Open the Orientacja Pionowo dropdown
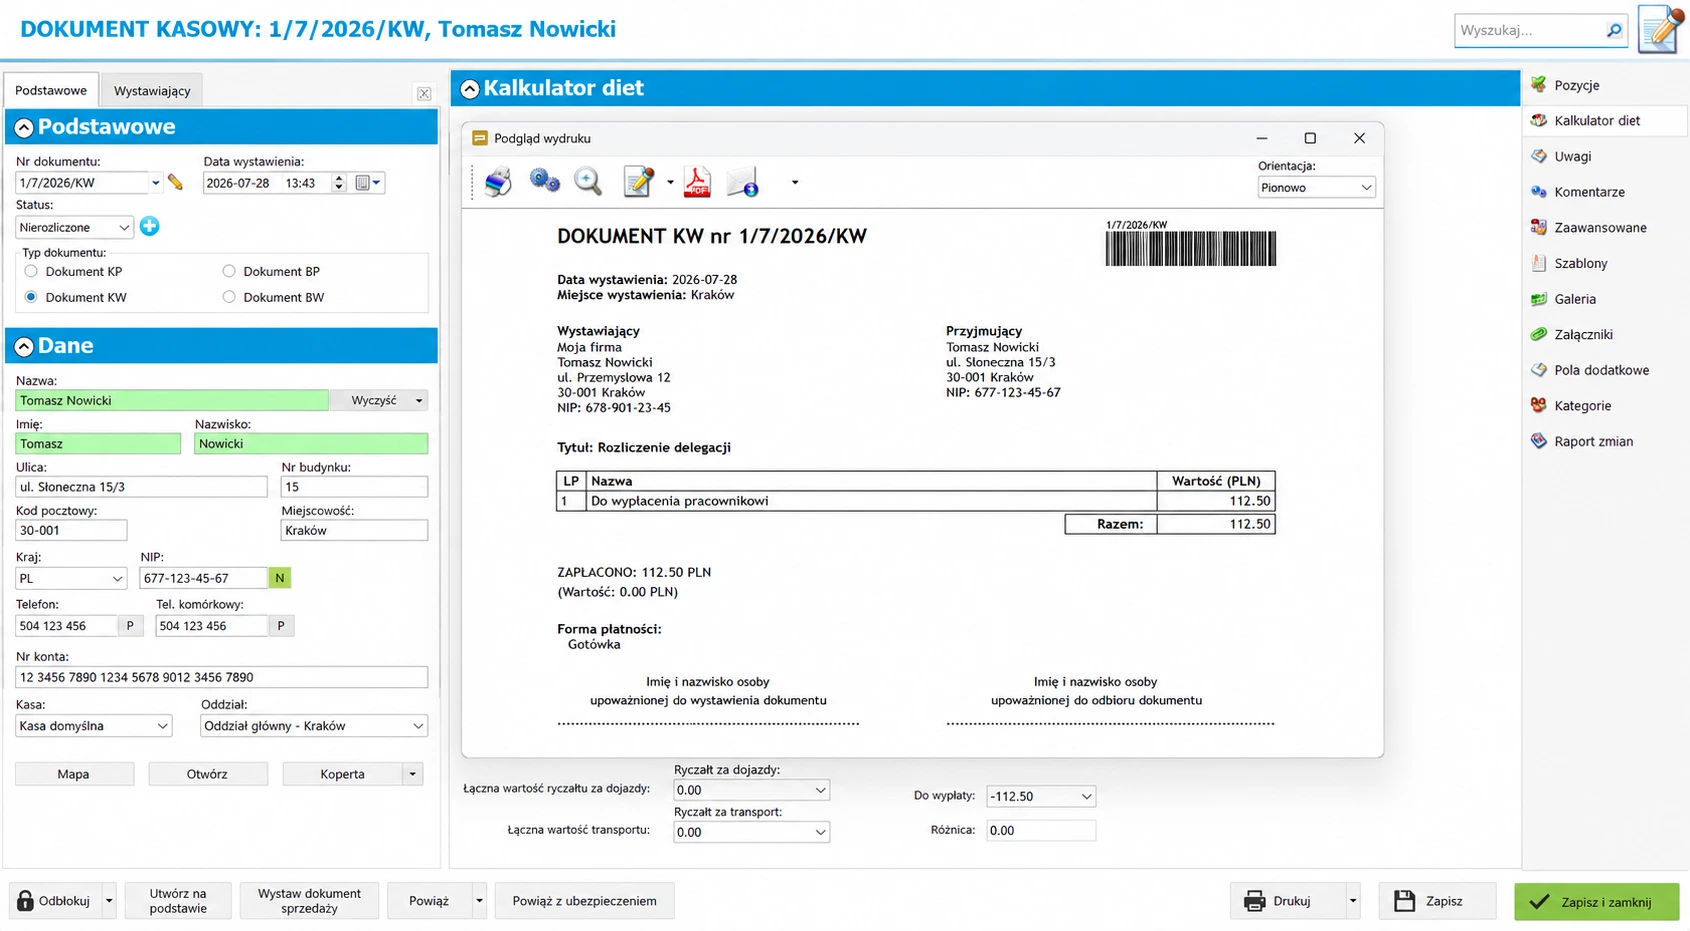Screen dimensions: 1690x931 click(1316, 187)
